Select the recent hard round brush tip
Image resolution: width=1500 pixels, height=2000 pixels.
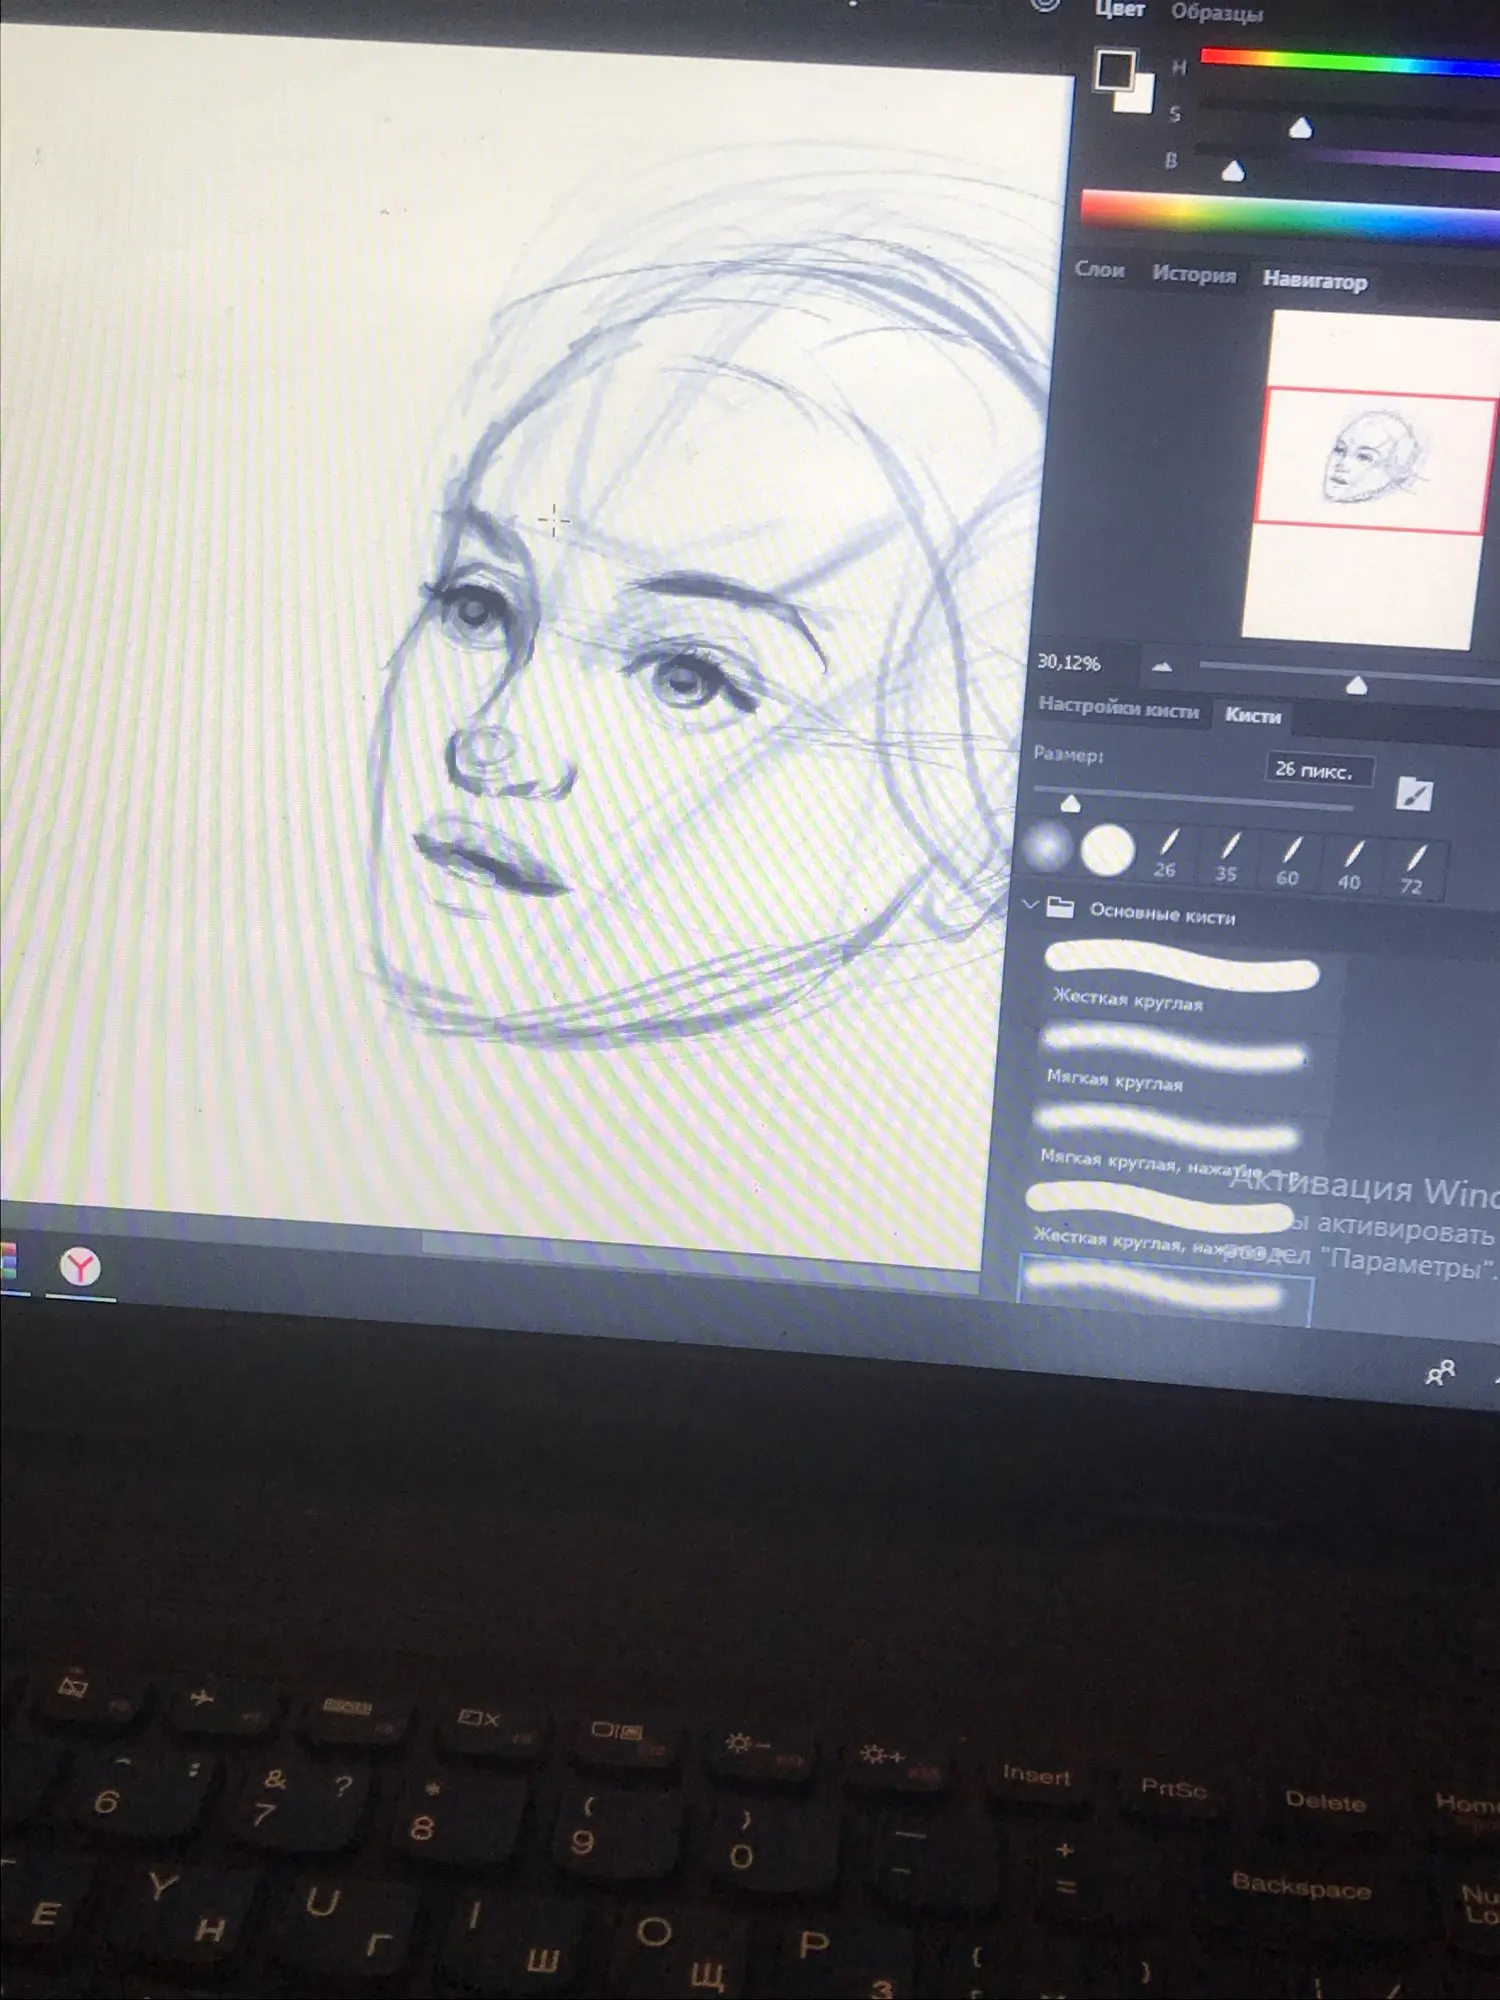point(1107,851)
